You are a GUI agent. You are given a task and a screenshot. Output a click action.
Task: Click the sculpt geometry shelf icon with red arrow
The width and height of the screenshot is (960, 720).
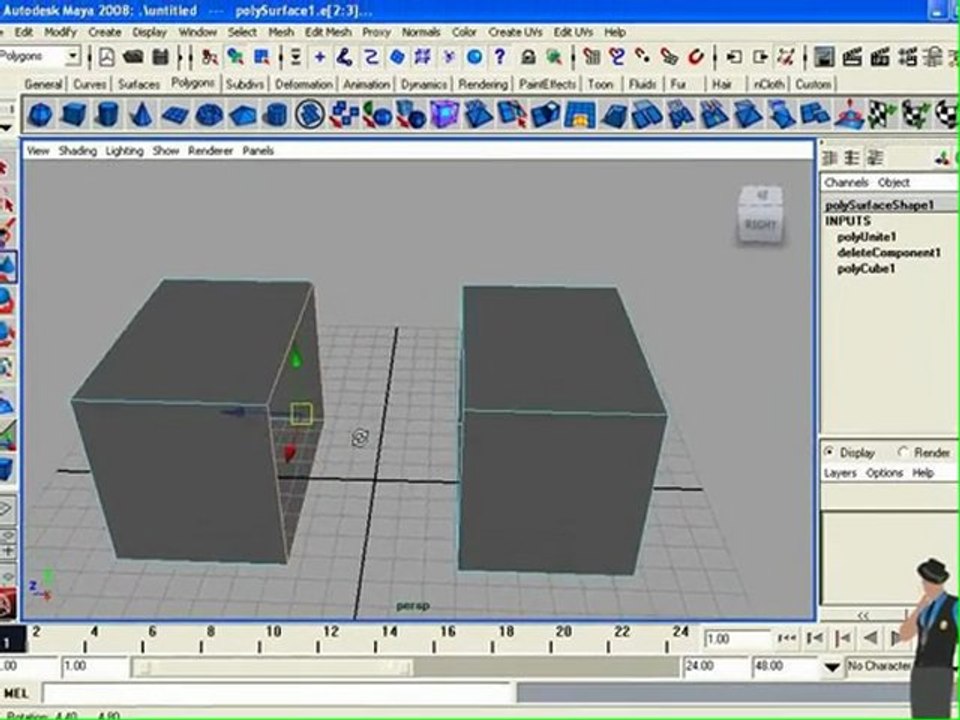point(850,115)
